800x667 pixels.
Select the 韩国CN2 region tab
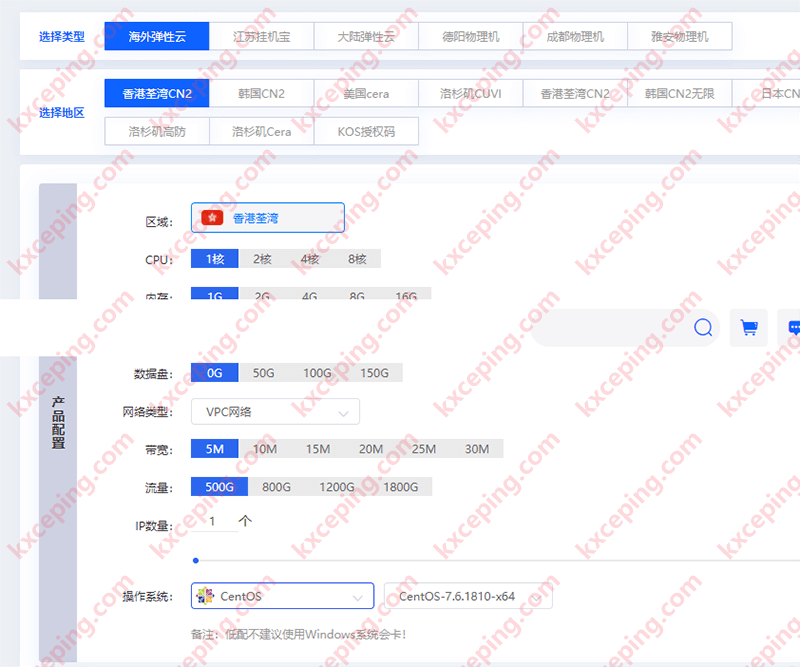(261, 94)
